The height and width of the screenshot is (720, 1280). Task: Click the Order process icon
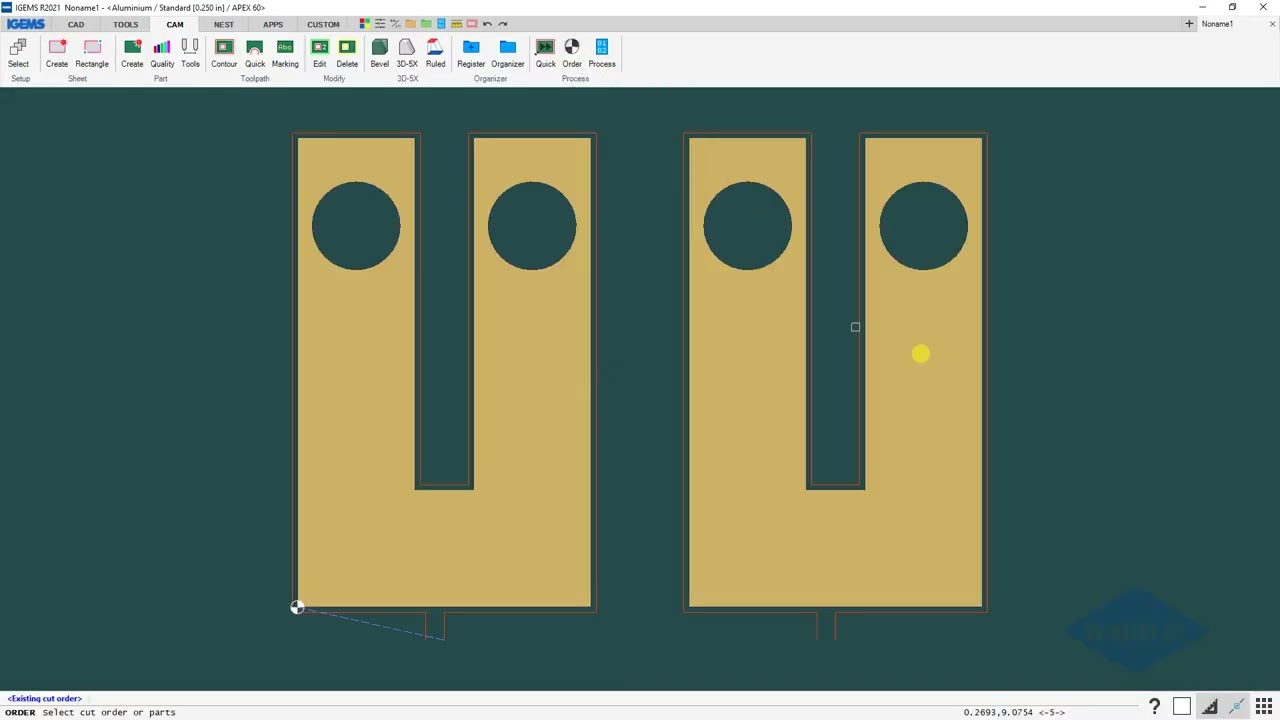pos(572,54)
